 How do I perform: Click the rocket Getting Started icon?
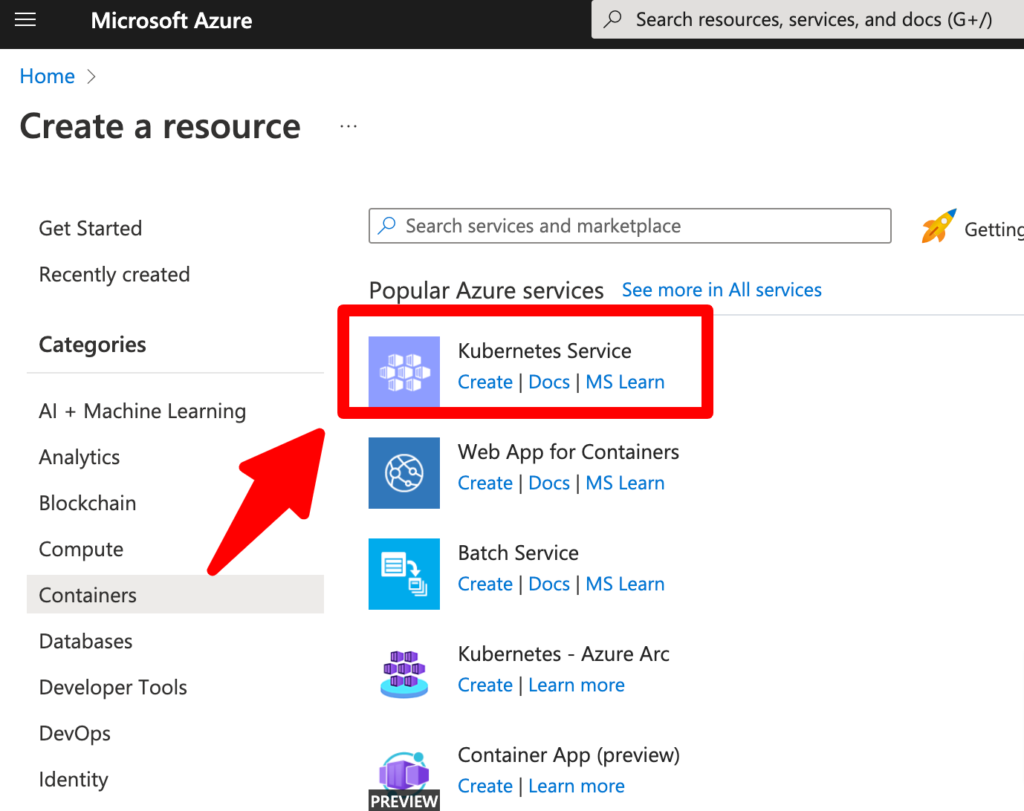tap(938, 227)
